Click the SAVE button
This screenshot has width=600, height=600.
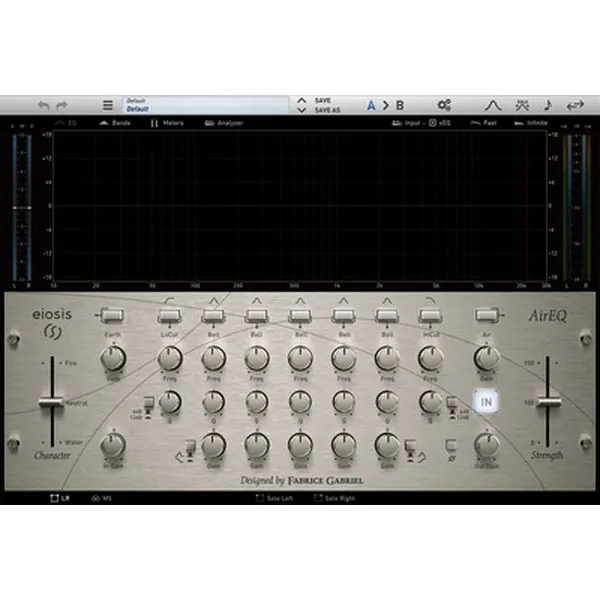322,100
